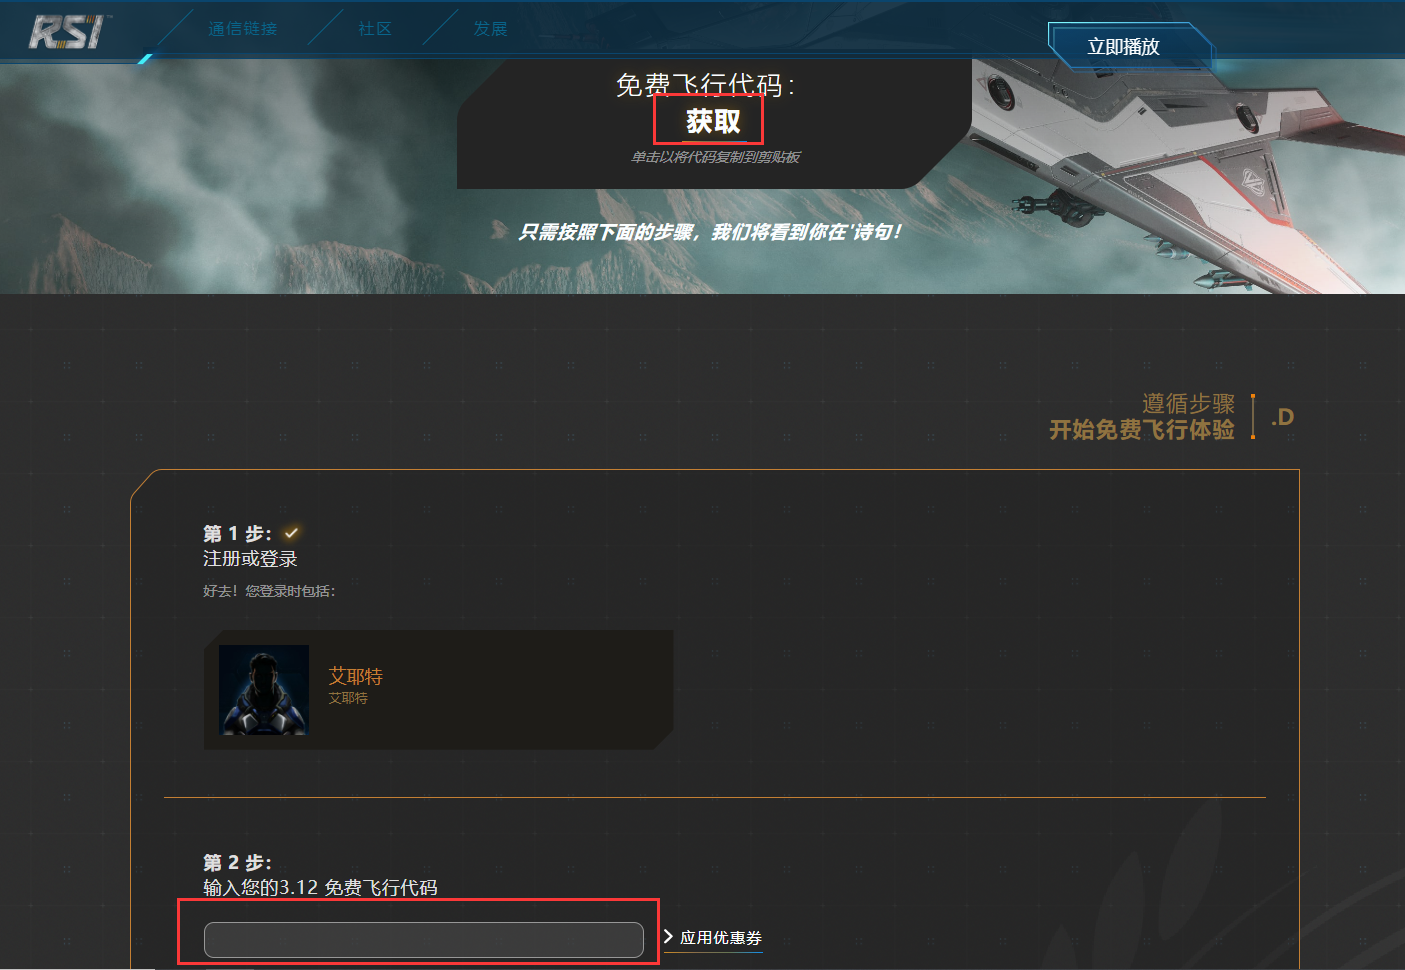
Task: Click the 应用优惠券 link
Action: point(721,938)
